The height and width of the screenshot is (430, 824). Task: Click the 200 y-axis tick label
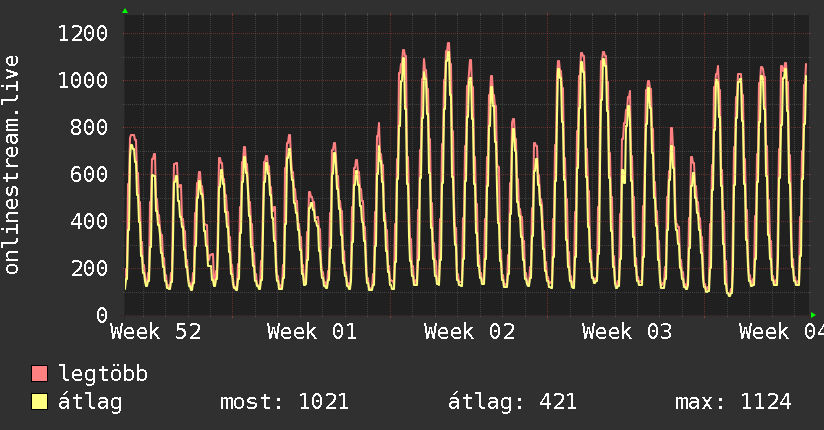[x=88, y=268]
